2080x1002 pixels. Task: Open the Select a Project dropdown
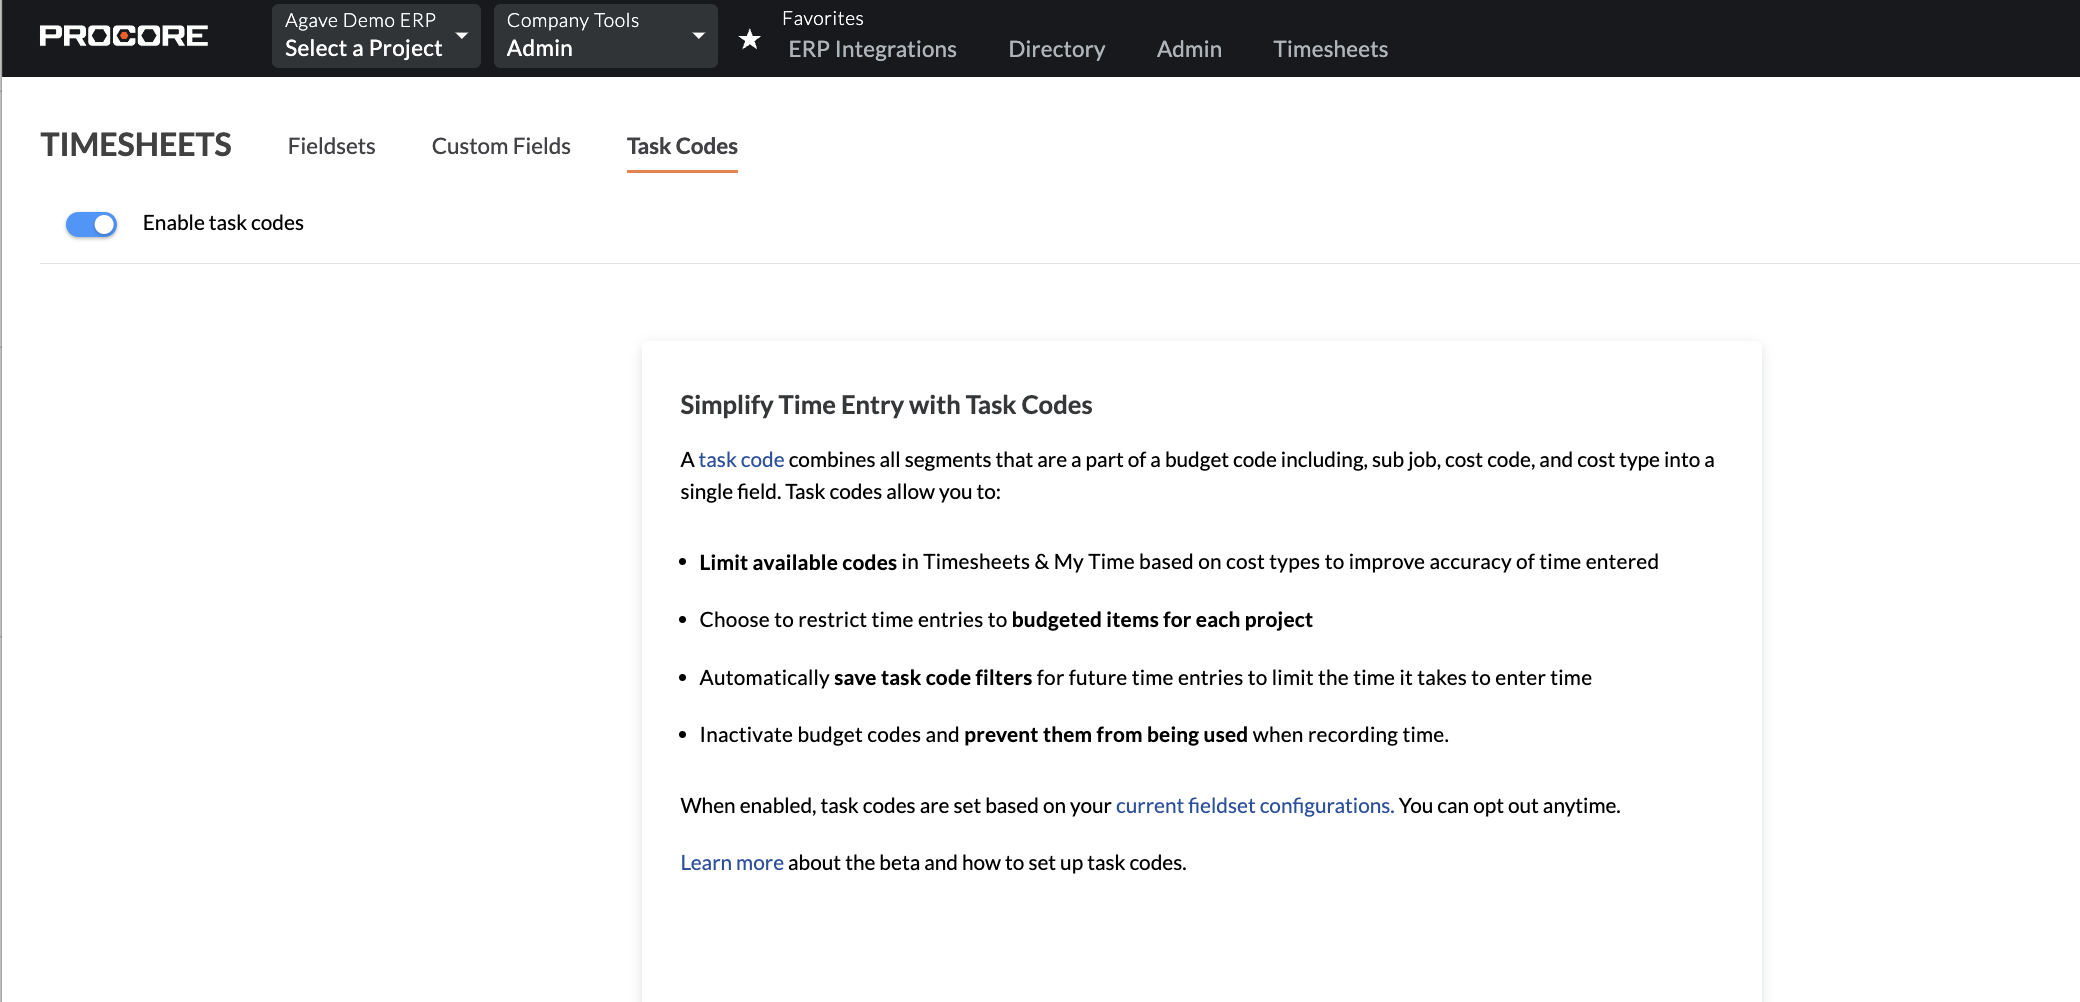pos(376,36)
